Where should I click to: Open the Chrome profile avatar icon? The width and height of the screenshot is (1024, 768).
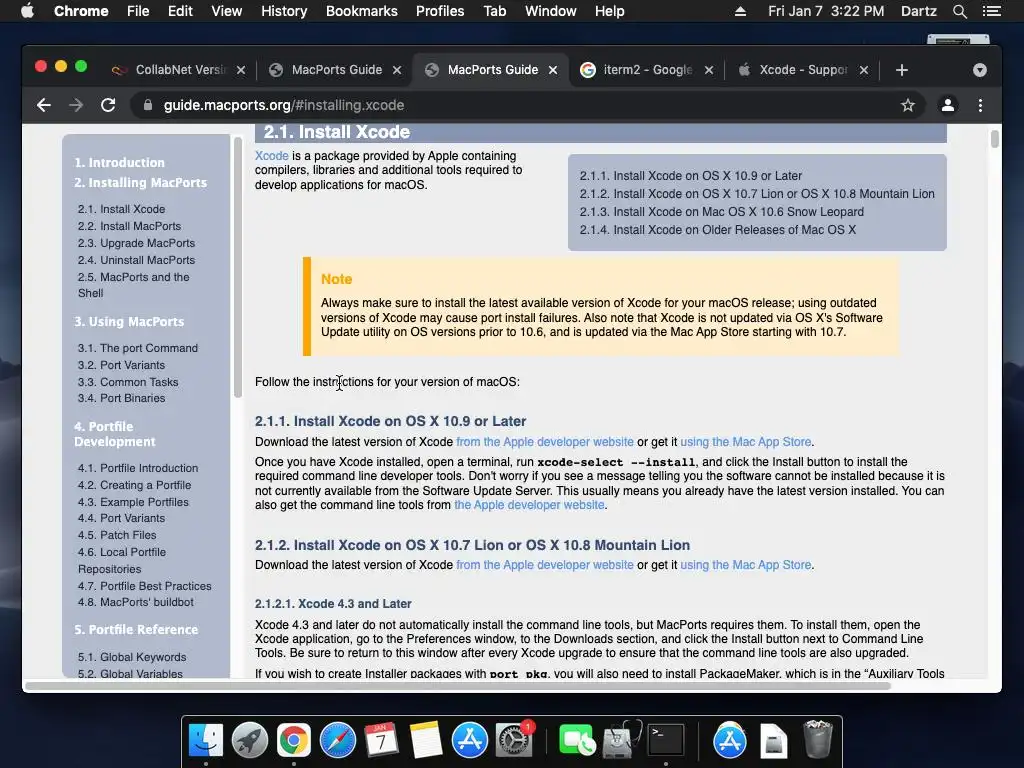[x=948, y=105]
